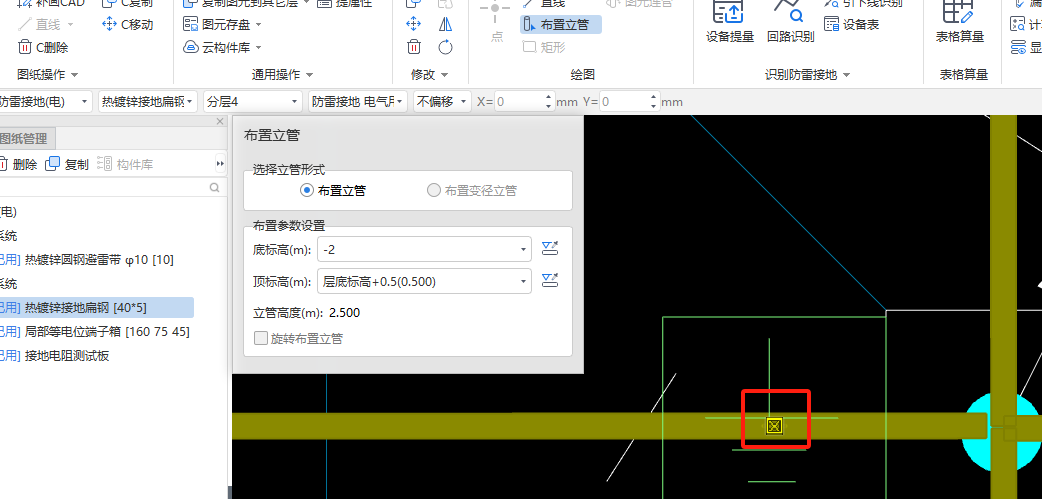Screen dimensions: 1042x499
Task: Choose the rotate icon in 修改 group
Action: pyautogui.click(x=445, y=47)
